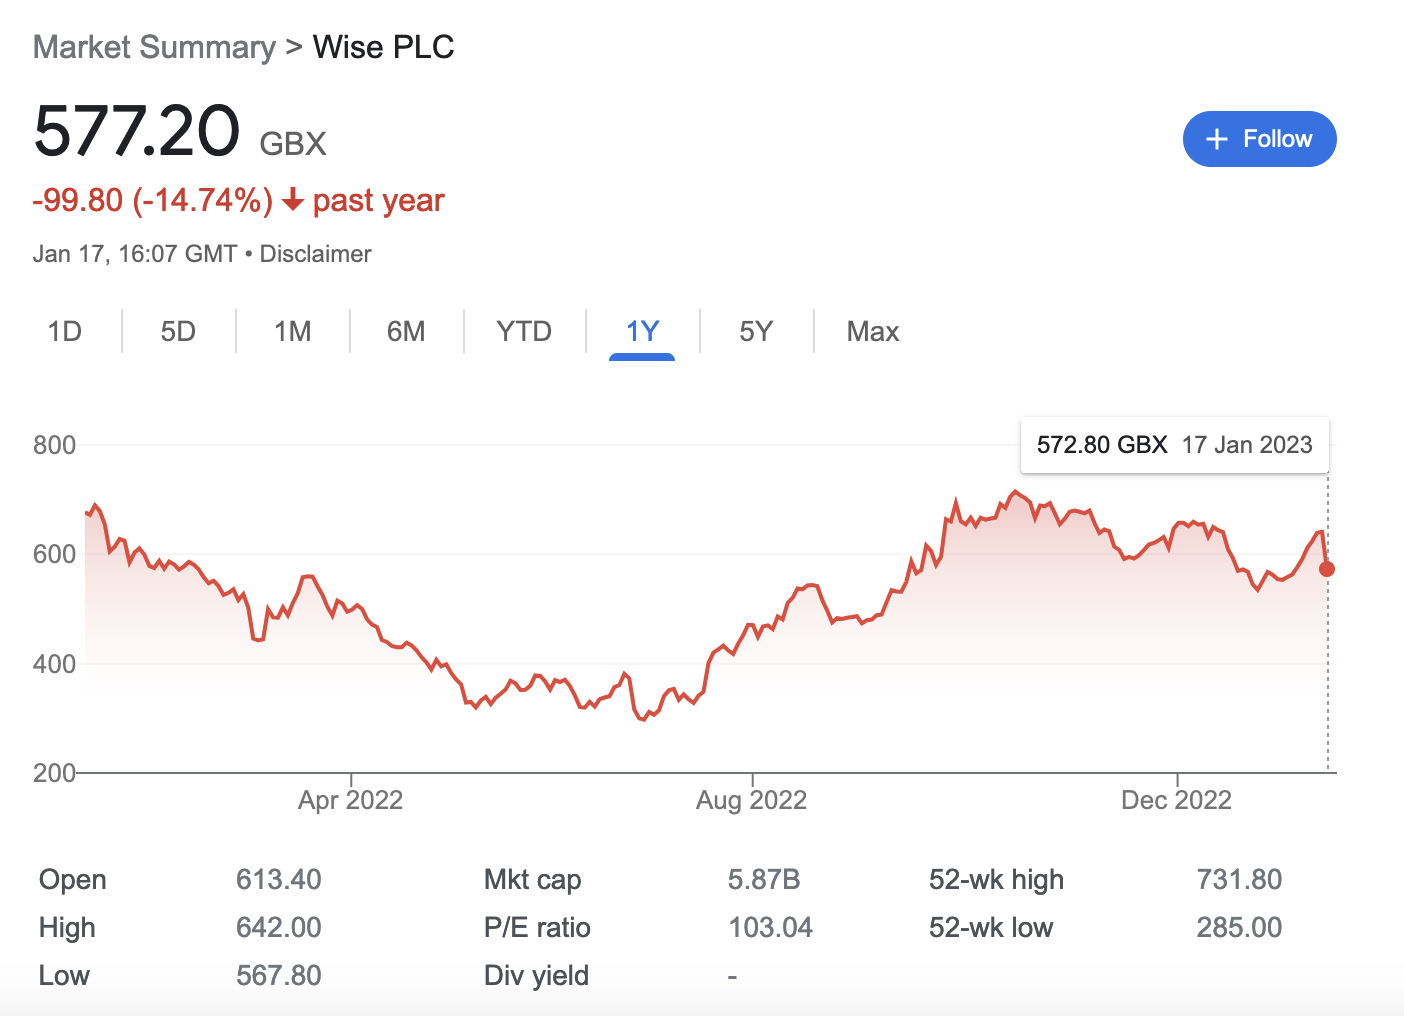Switch to the 5D range tab

(178, 331)
